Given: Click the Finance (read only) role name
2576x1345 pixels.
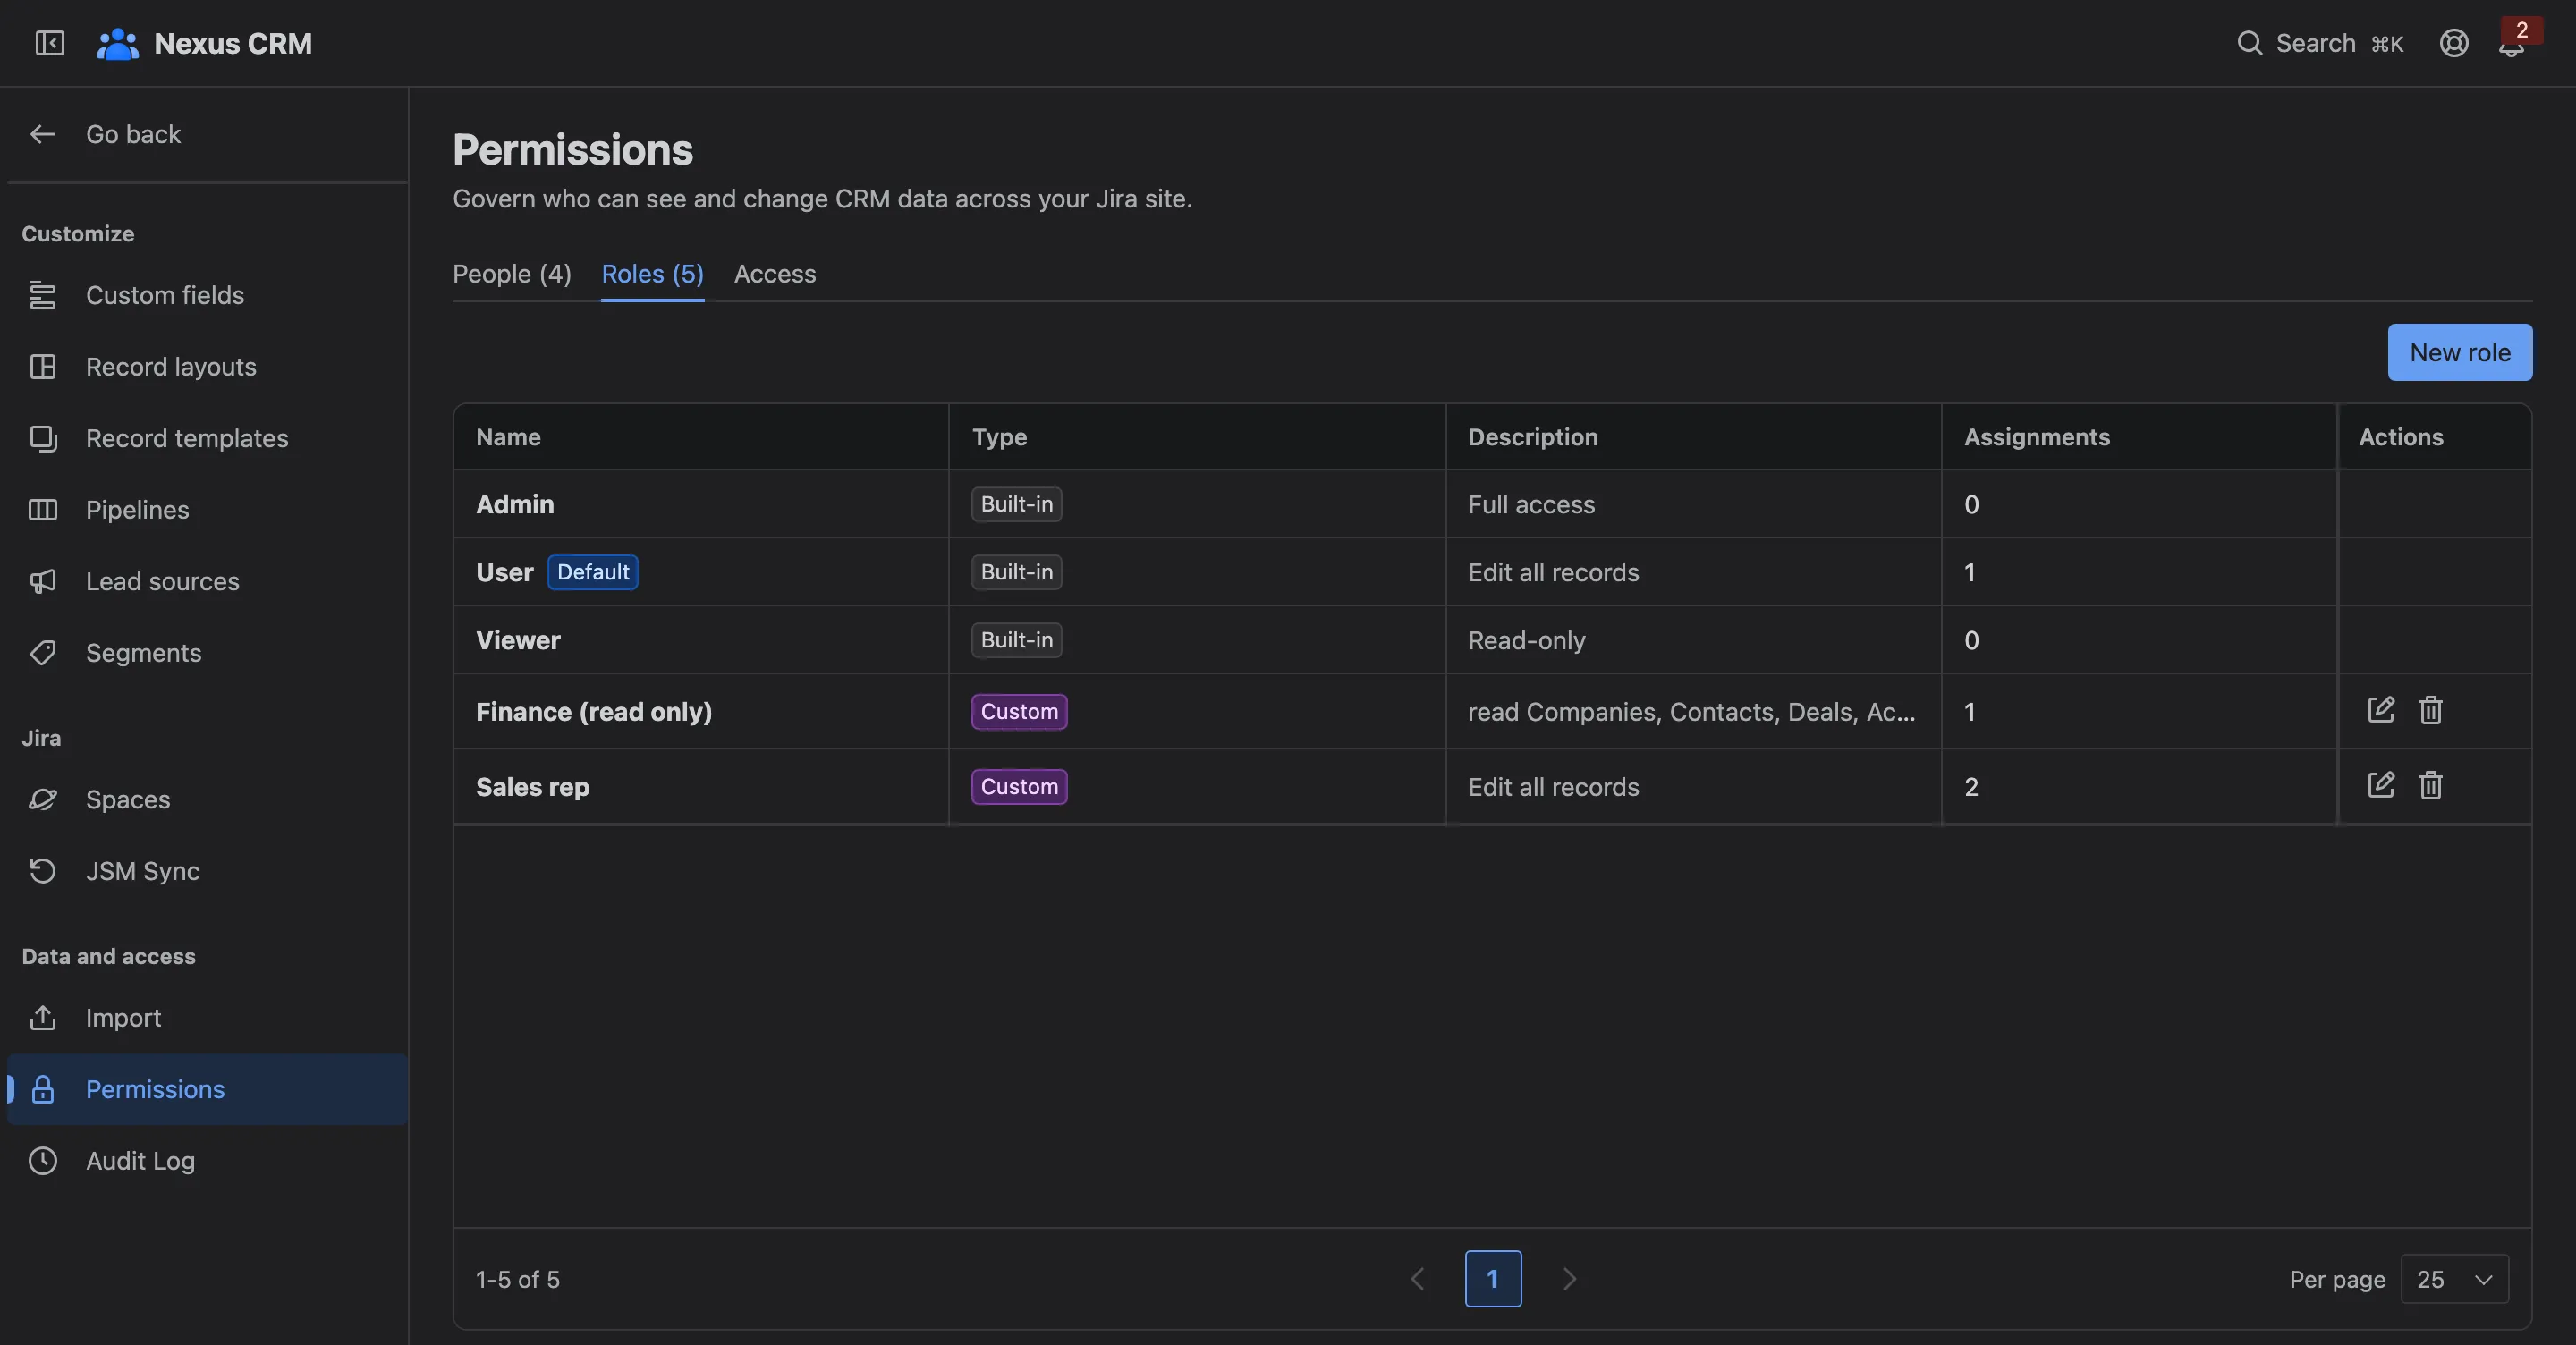Looking at the screenshot, I should coord(594,711).
